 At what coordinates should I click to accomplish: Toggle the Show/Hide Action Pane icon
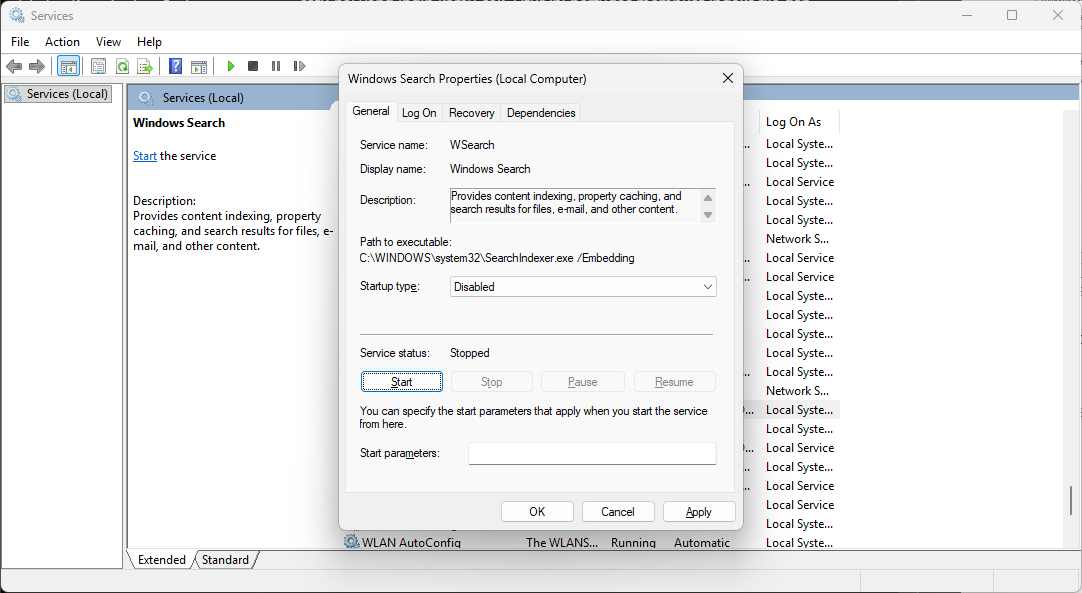pyautogui.click(x=199, y=66)
